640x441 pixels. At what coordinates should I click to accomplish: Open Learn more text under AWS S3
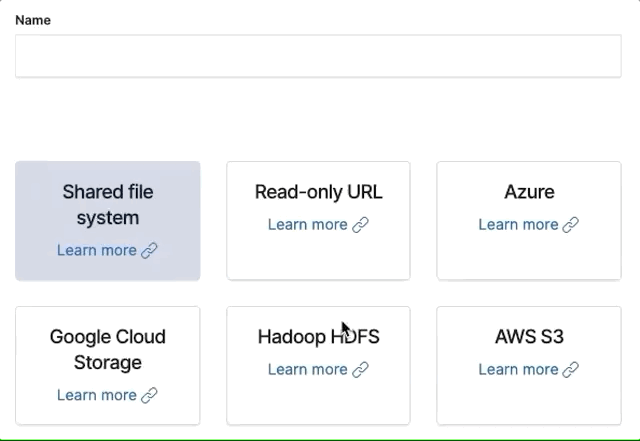pyautogui.click(x=518, y=369)
